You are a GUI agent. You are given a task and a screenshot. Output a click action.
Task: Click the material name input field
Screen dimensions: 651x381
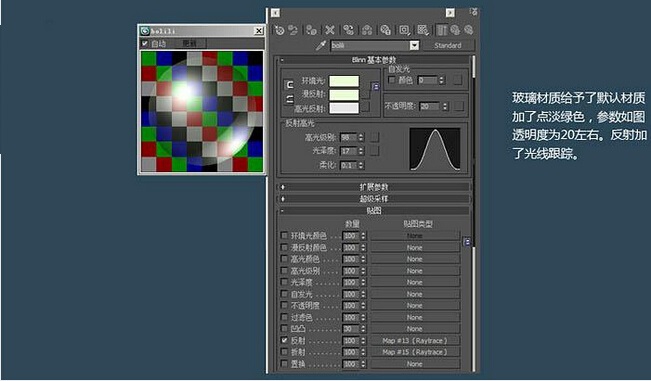370,45
